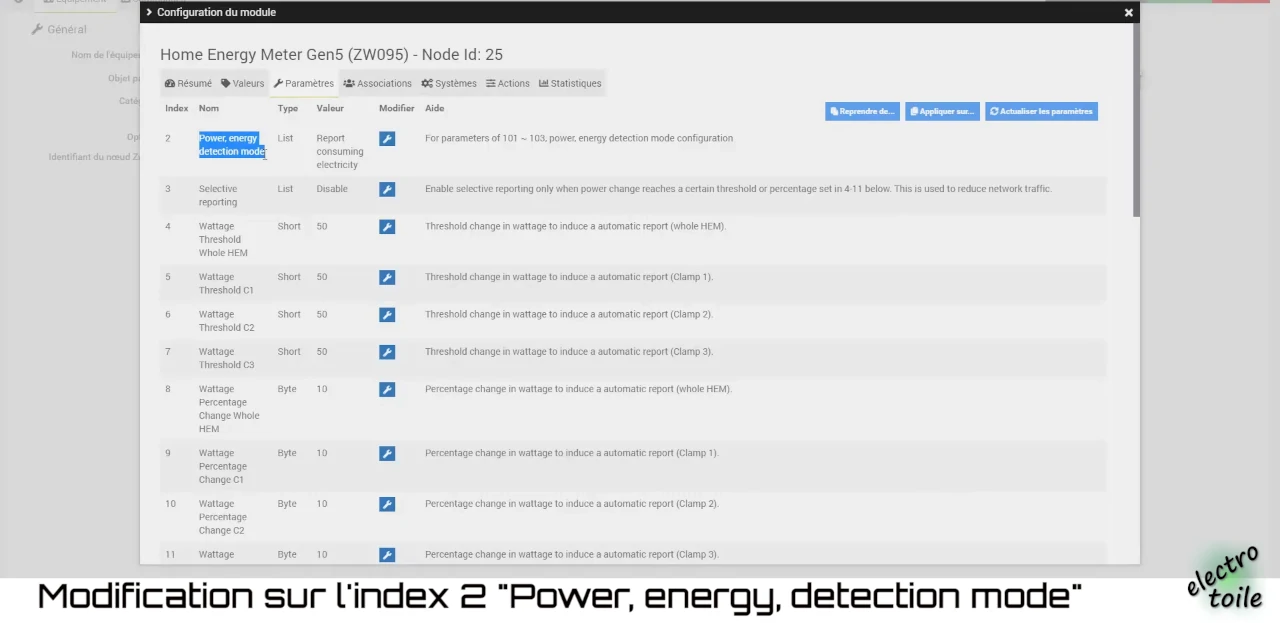Click Wattage Percentage Change Whole HEM name

click(x=229, y=409)
